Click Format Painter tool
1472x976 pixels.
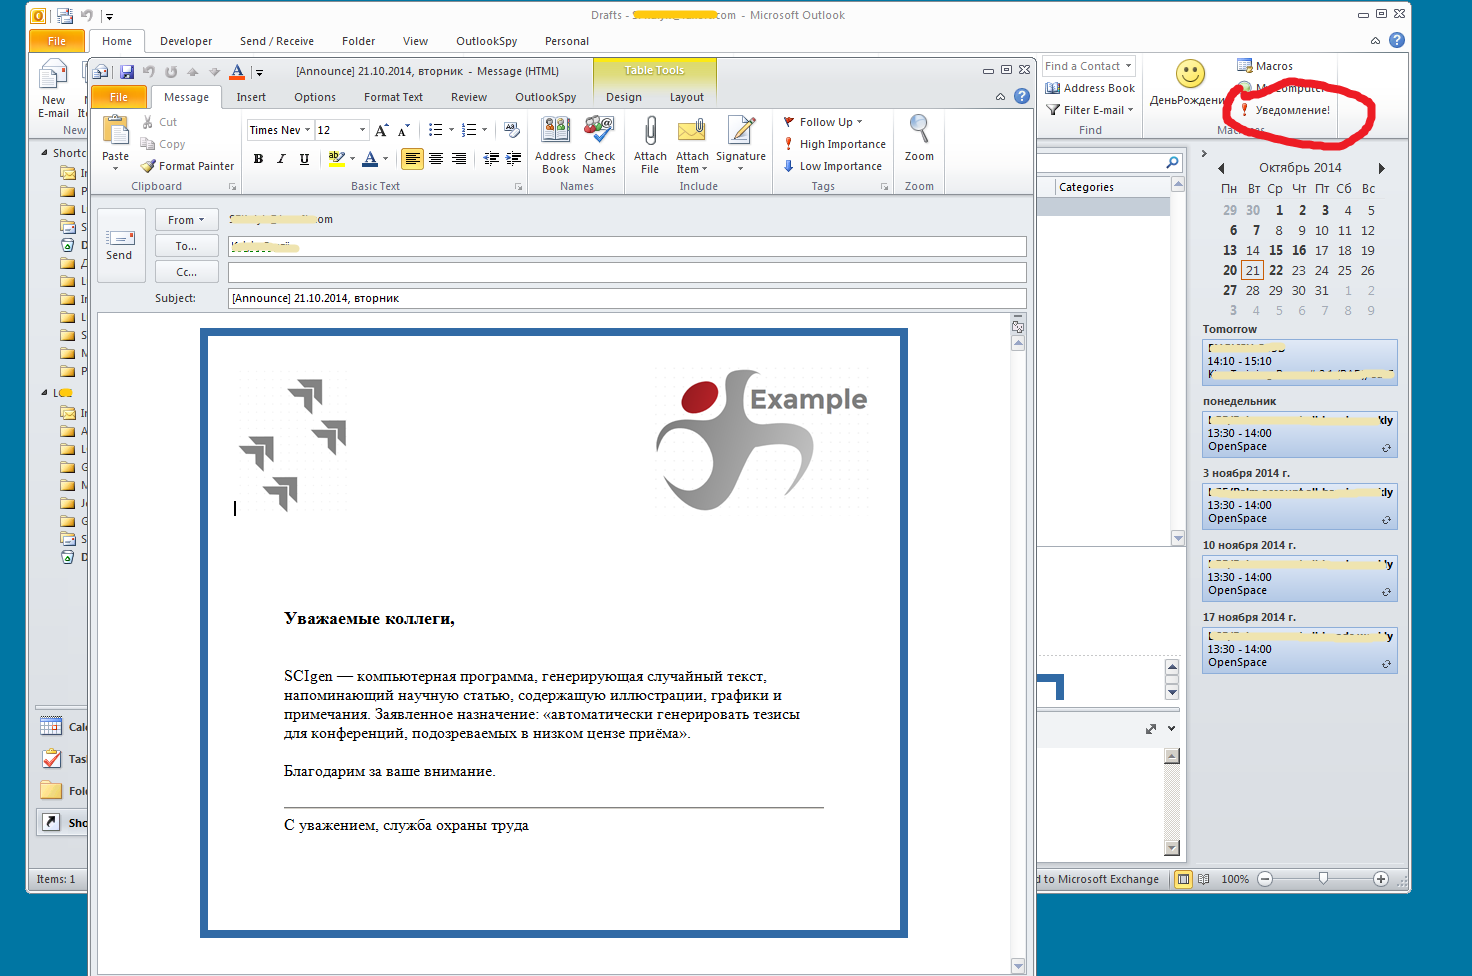point(188,166)
